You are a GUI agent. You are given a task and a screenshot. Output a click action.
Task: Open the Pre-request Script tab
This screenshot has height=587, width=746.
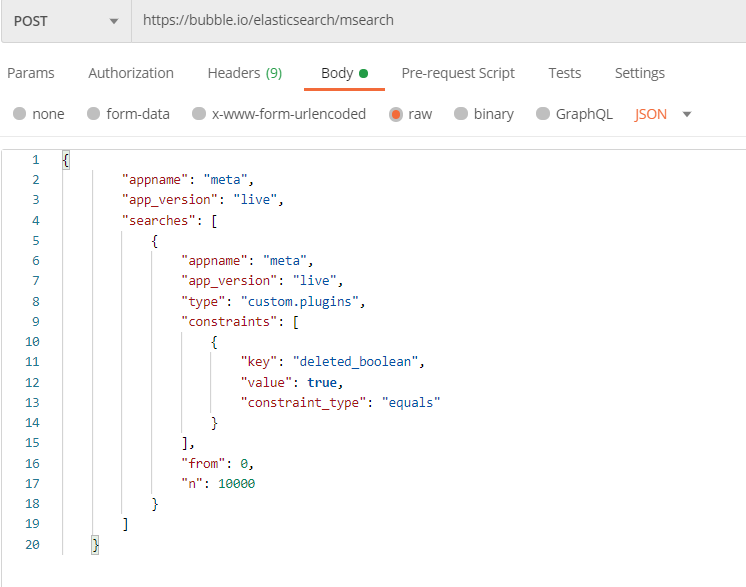[x=458, y=73]
